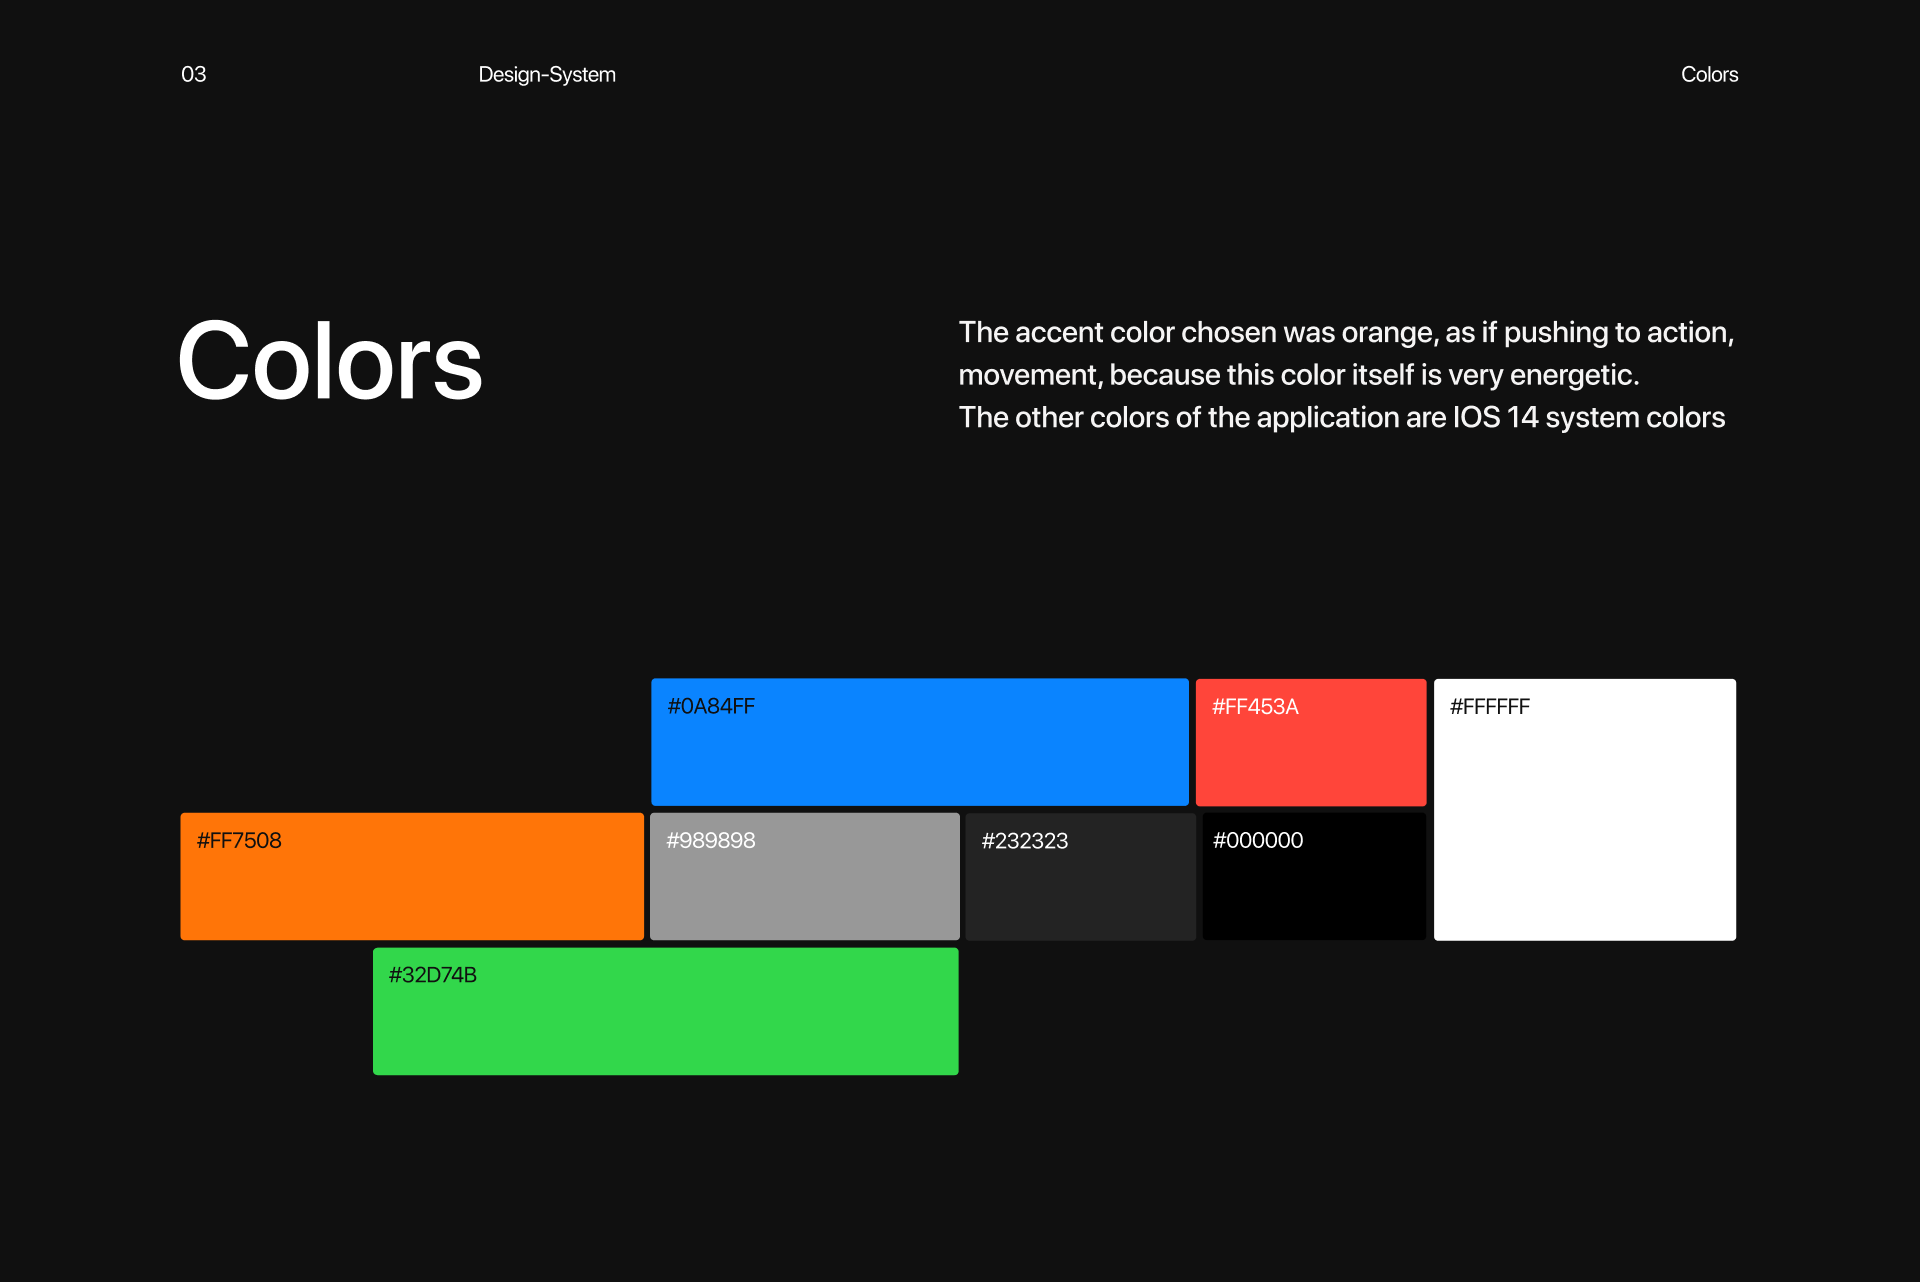Click the IOS 14 system colors sentence
Image resolution: width=1920 pixels, height=1282 pixels.
pyautogui.click(x=1341, y=418)
